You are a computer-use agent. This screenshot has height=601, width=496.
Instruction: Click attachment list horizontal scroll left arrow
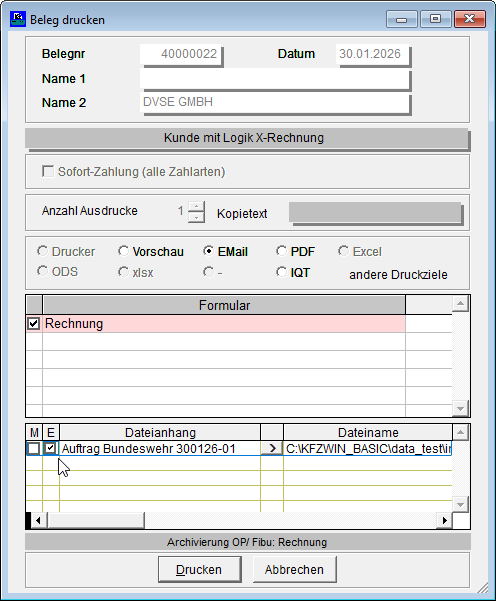click(38, 521)
